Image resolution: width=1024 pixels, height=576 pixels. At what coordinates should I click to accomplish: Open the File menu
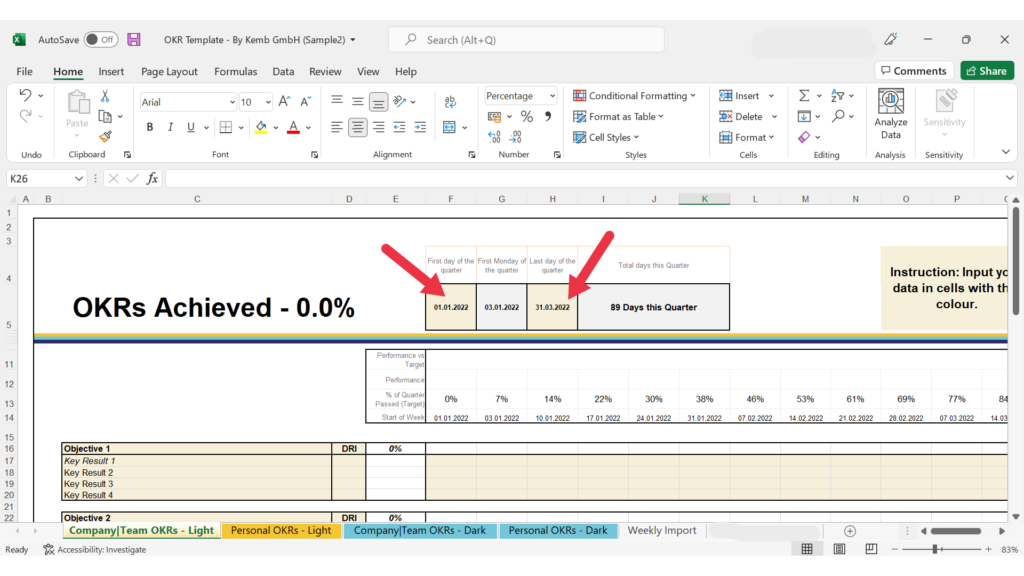24,72
